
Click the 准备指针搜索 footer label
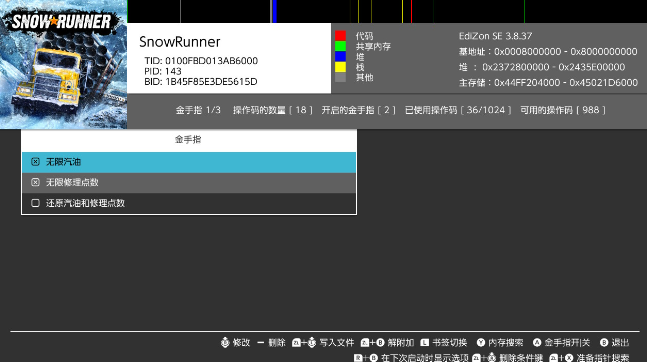[x=603, y=357]
